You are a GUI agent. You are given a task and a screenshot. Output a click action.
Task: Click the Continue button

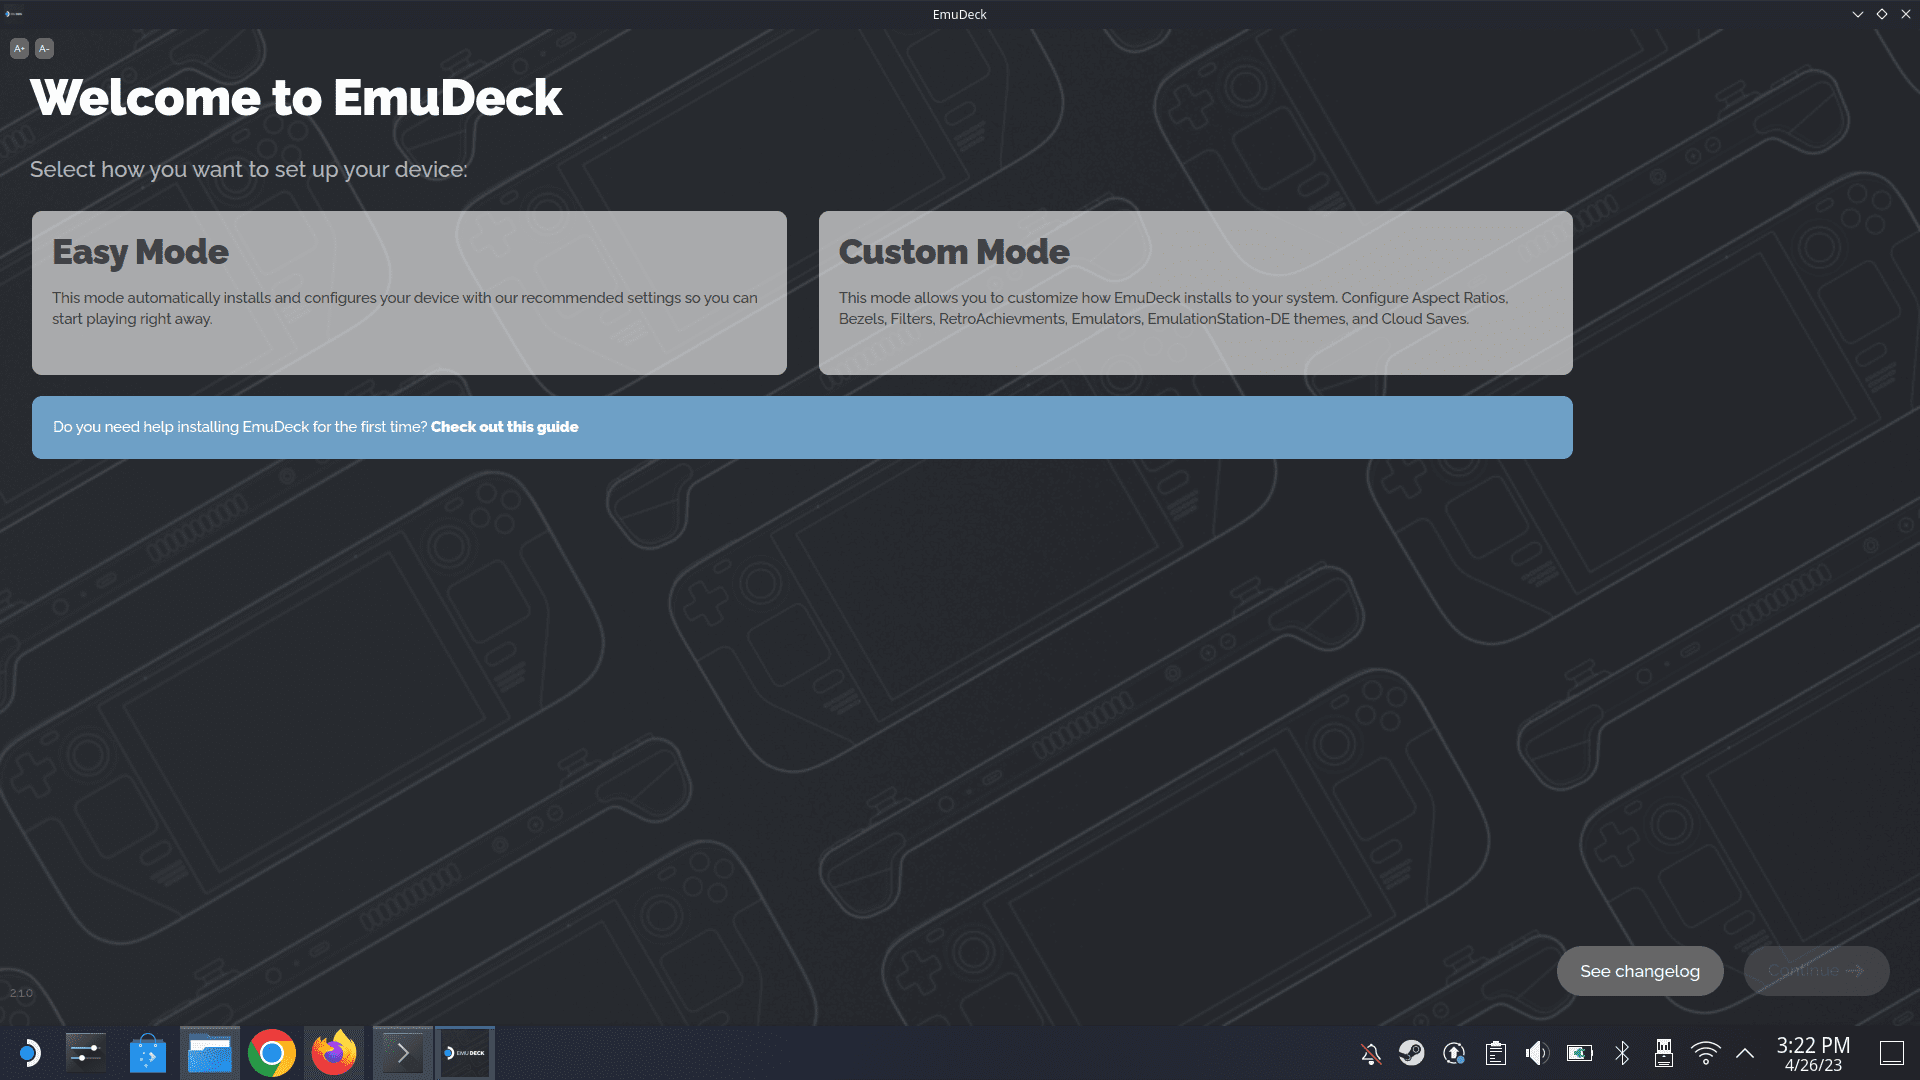[x=1816, y=971]
